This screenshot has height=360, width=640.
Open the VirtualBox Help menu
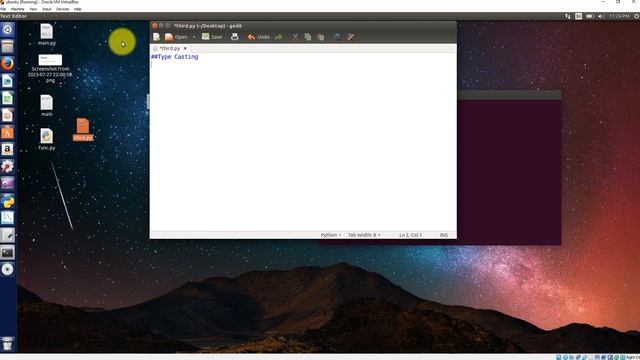coord(78,9)
